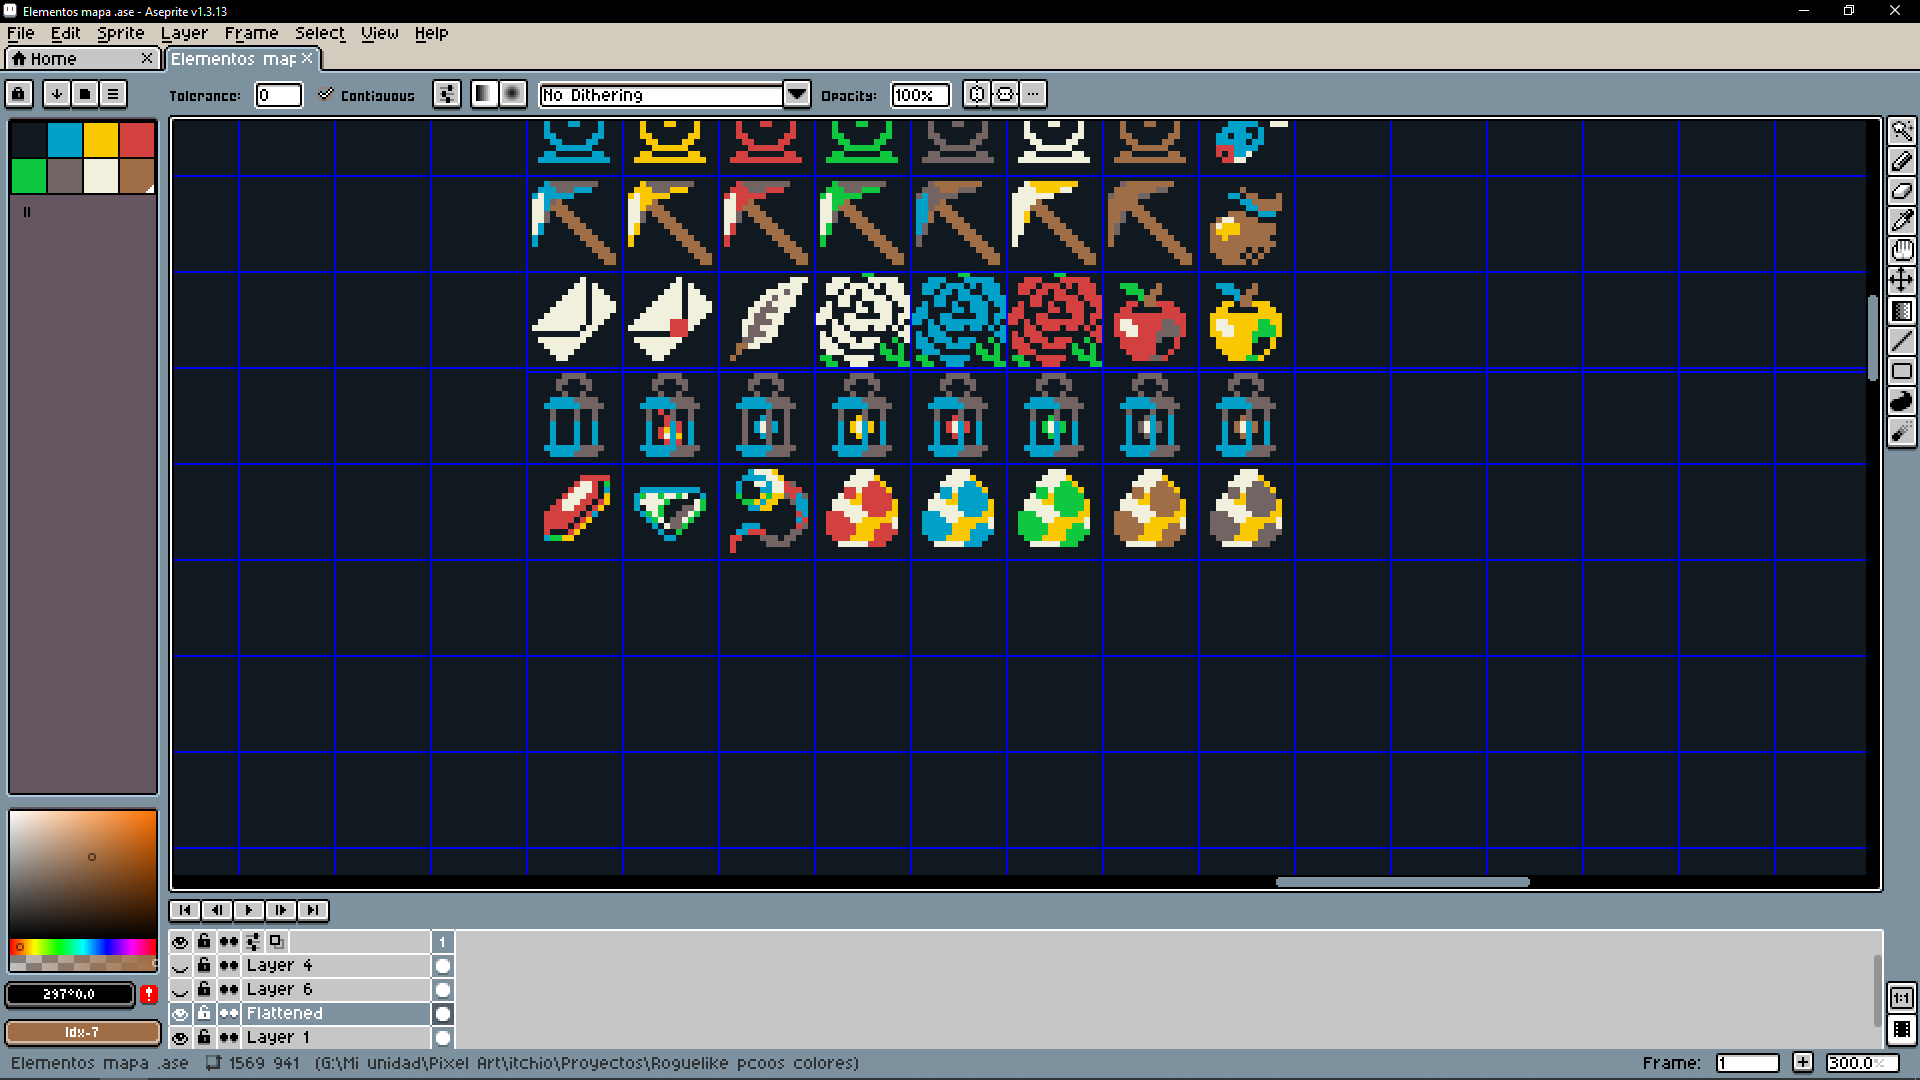Viewport: 1920px width, 1080px height.
Task: Open the Sprite menu
Action: click(120, 33)
